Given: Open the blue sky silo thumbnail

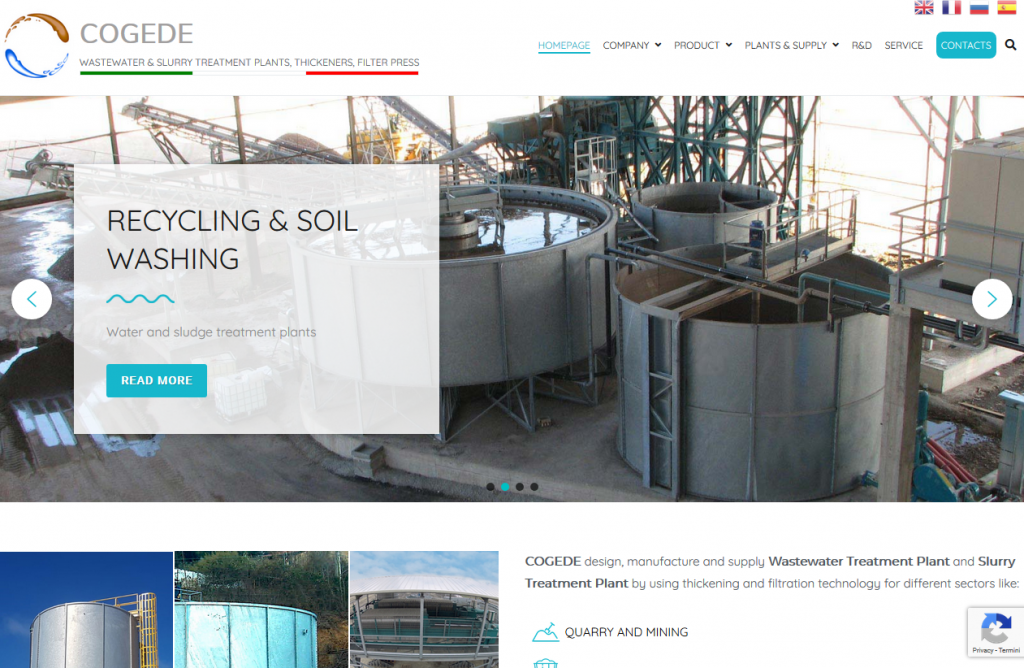Looking at the screenshot, I should click(86, 609).
